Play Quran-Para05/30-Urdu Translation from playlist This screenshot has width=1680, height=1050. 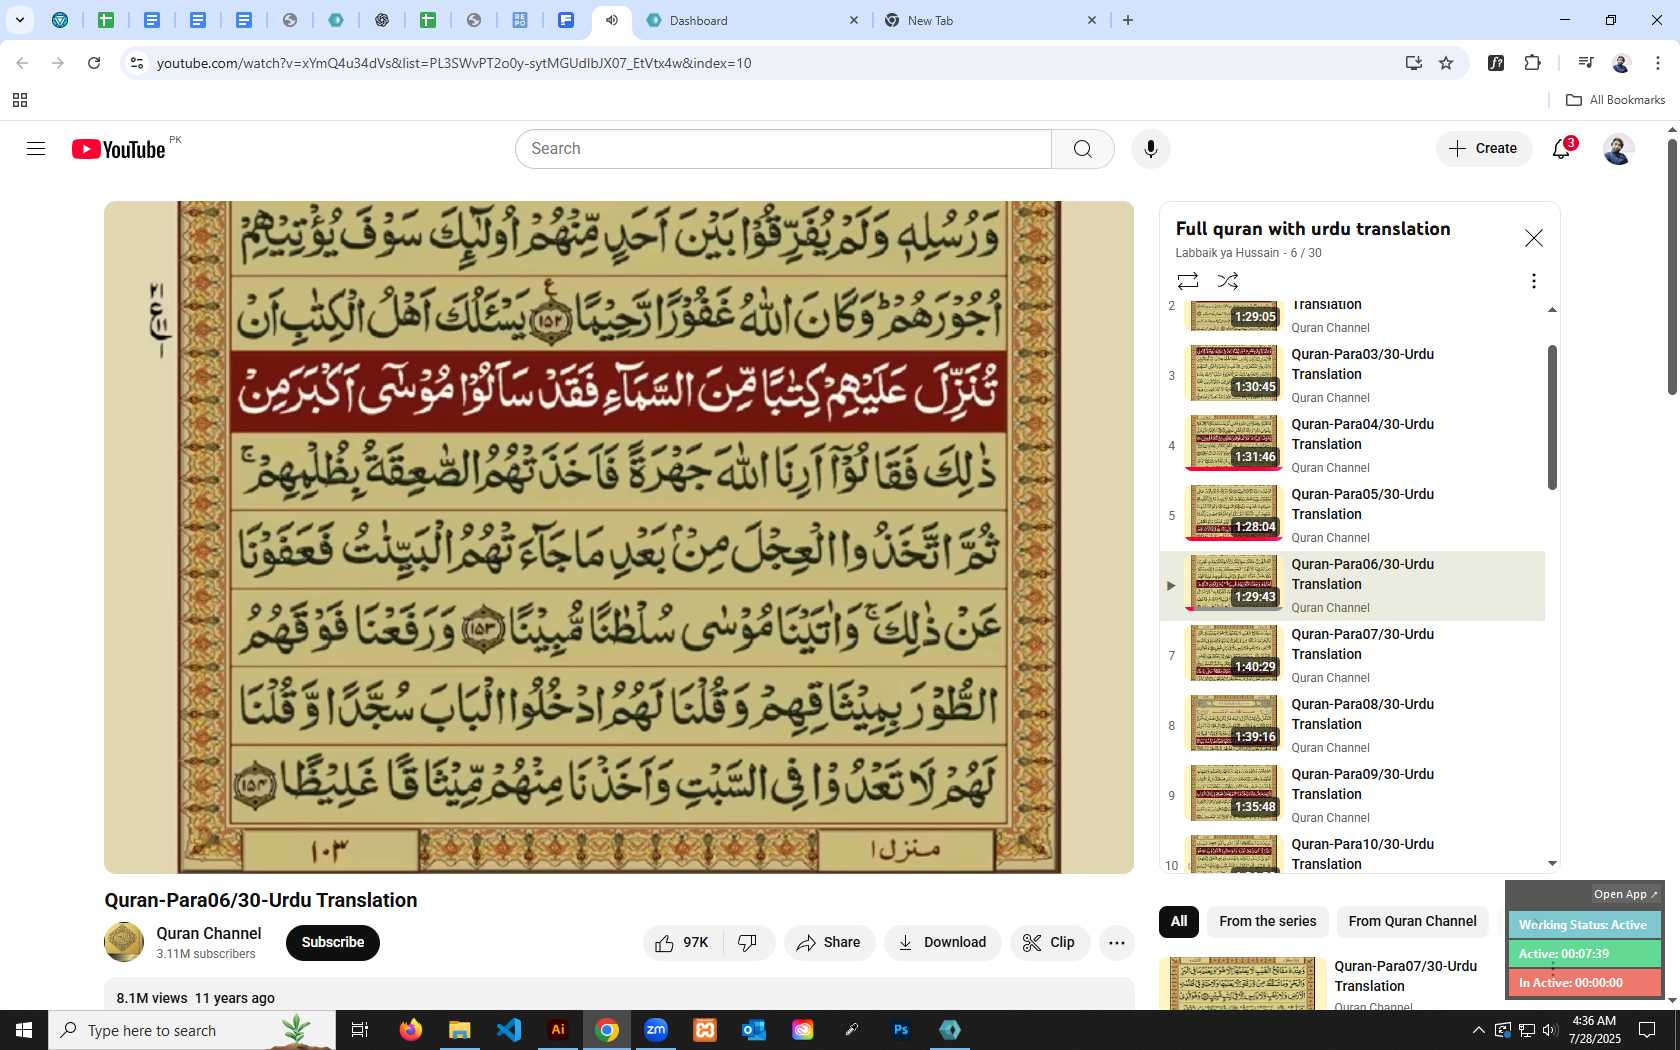point(1352,515)
